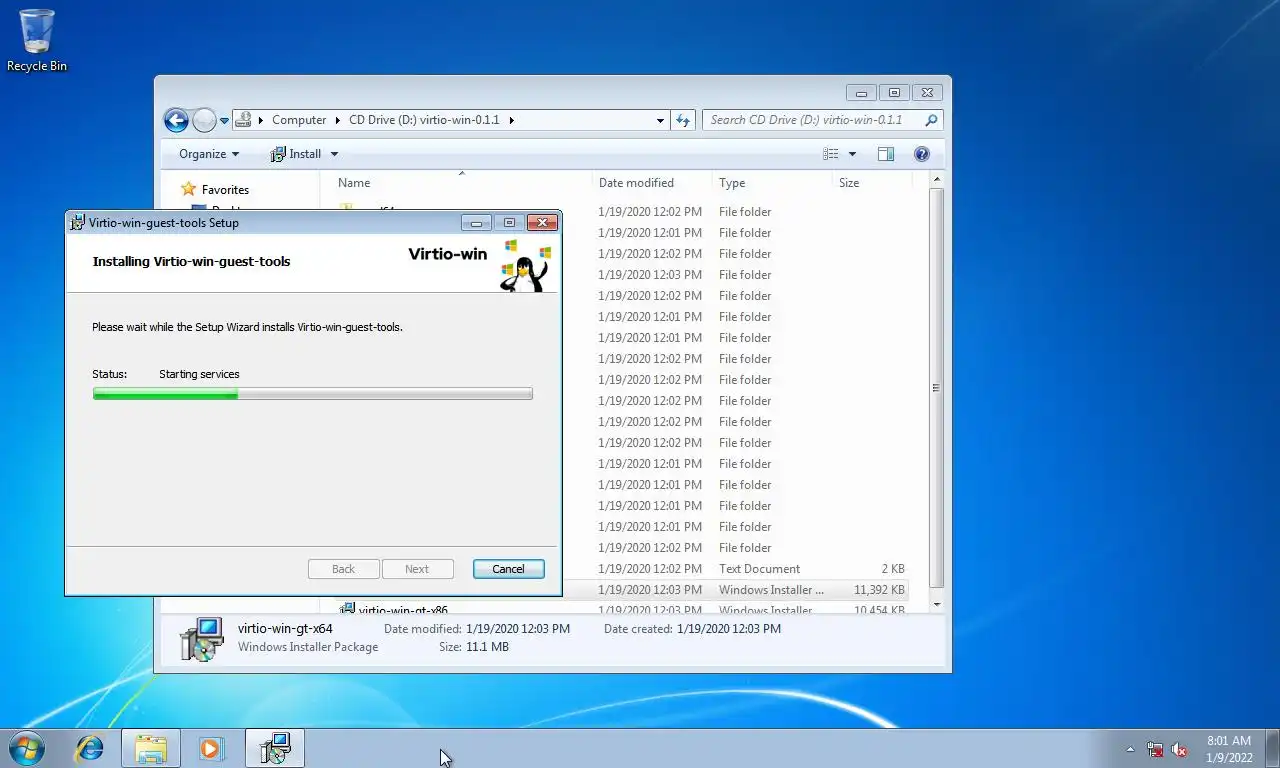Image resolution: width=1280 pixels, height=768 pixels.
Task: Click the Starting services status text
Action: [x=199, y=374]
